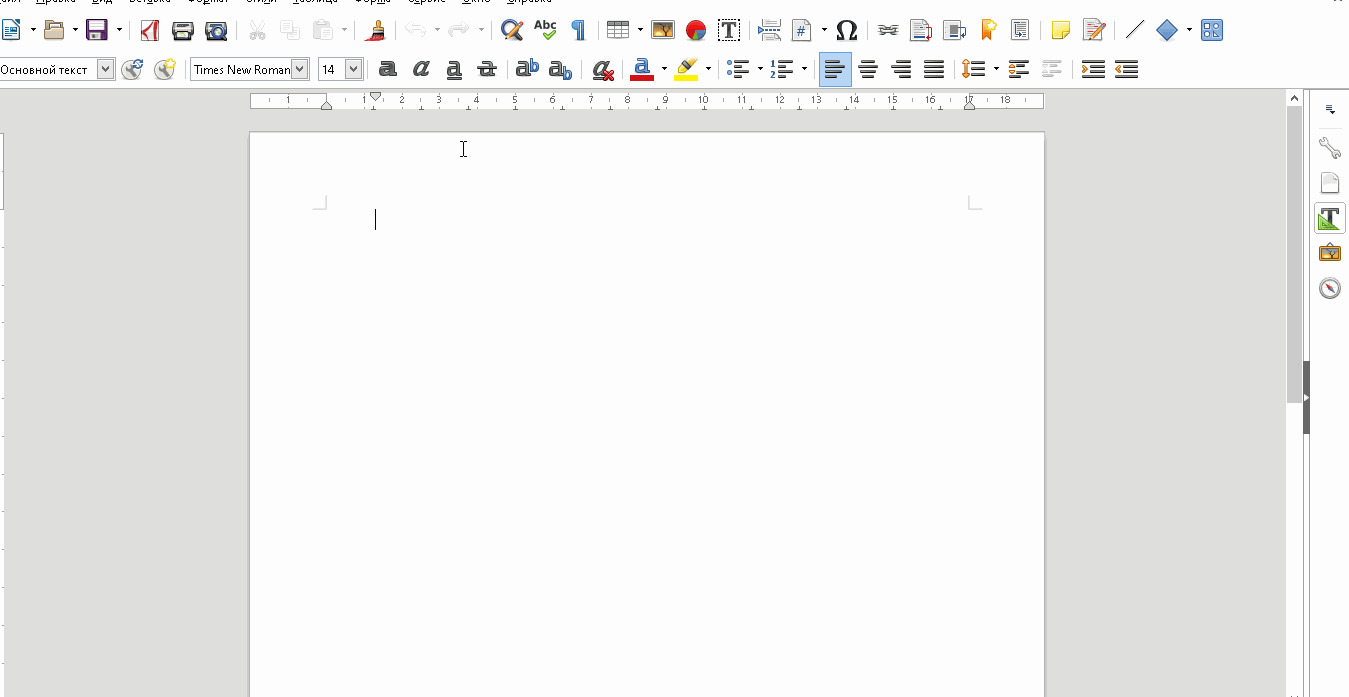
Task: Open the sidebar Navigator compass
Action: point(1329,288)
